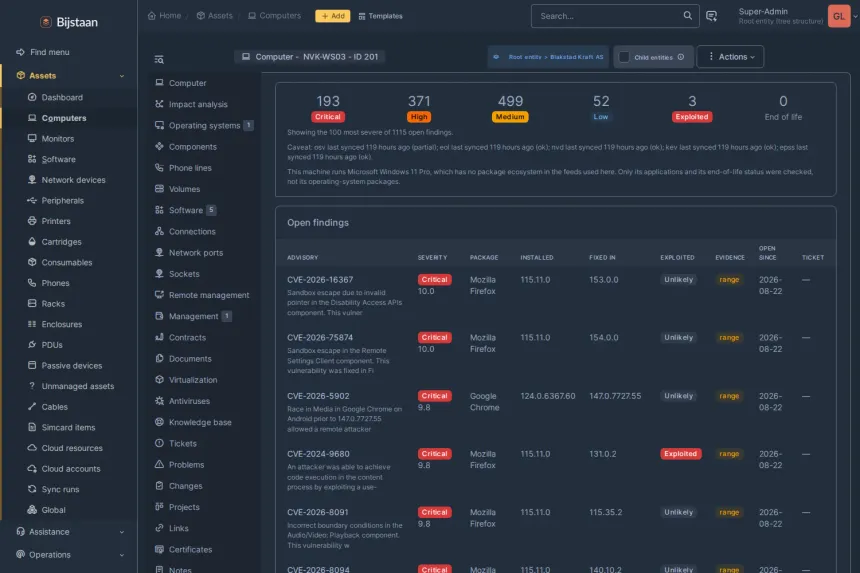Open advisory CVE-2026-75874
This screenshot has width=860, height=573.
pos(320,337)
